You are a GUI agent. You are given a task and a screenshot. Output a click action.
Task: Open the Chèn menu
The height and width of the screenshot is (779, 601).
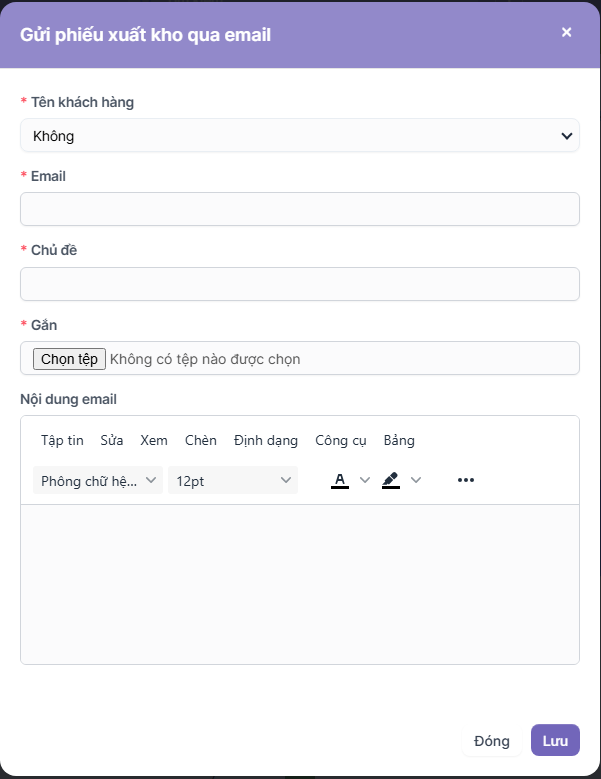click(201, 440)
